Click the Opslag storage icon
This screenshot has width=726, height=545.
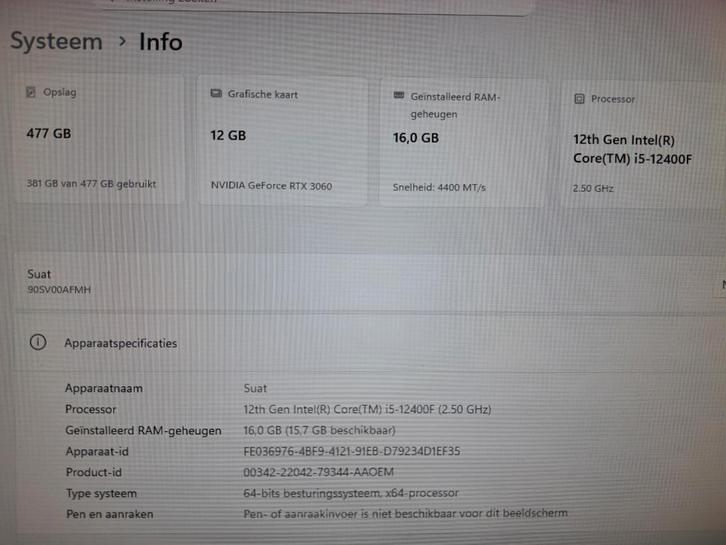[31, 92]
